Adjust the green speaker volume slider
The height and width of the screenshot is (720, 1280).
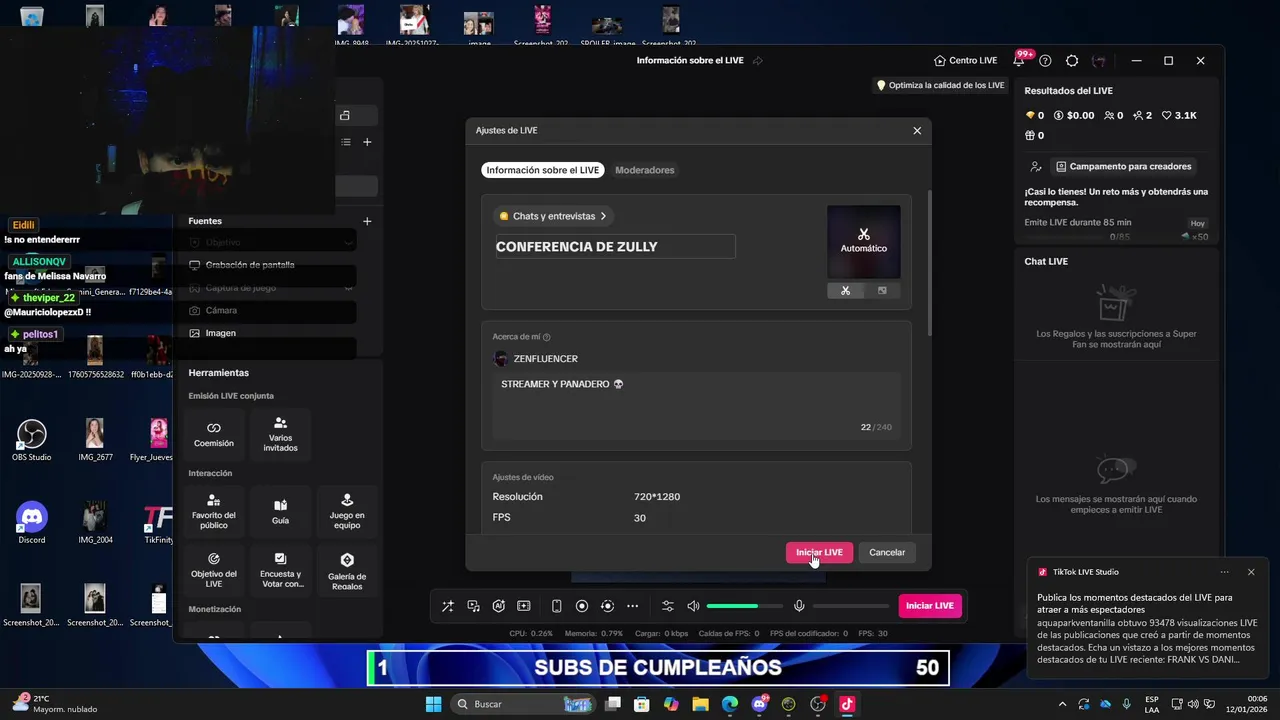tap(745, 606)
